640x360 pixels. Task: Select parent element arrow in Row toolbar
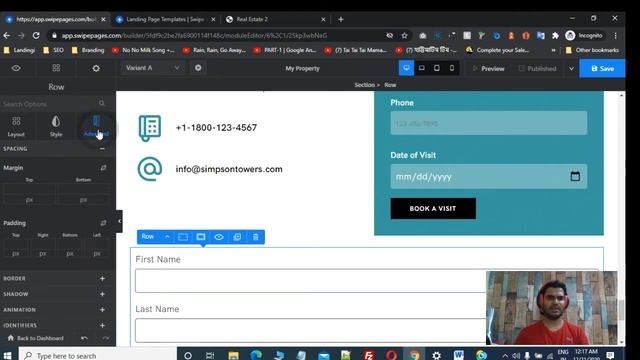[x=167, y=237]
